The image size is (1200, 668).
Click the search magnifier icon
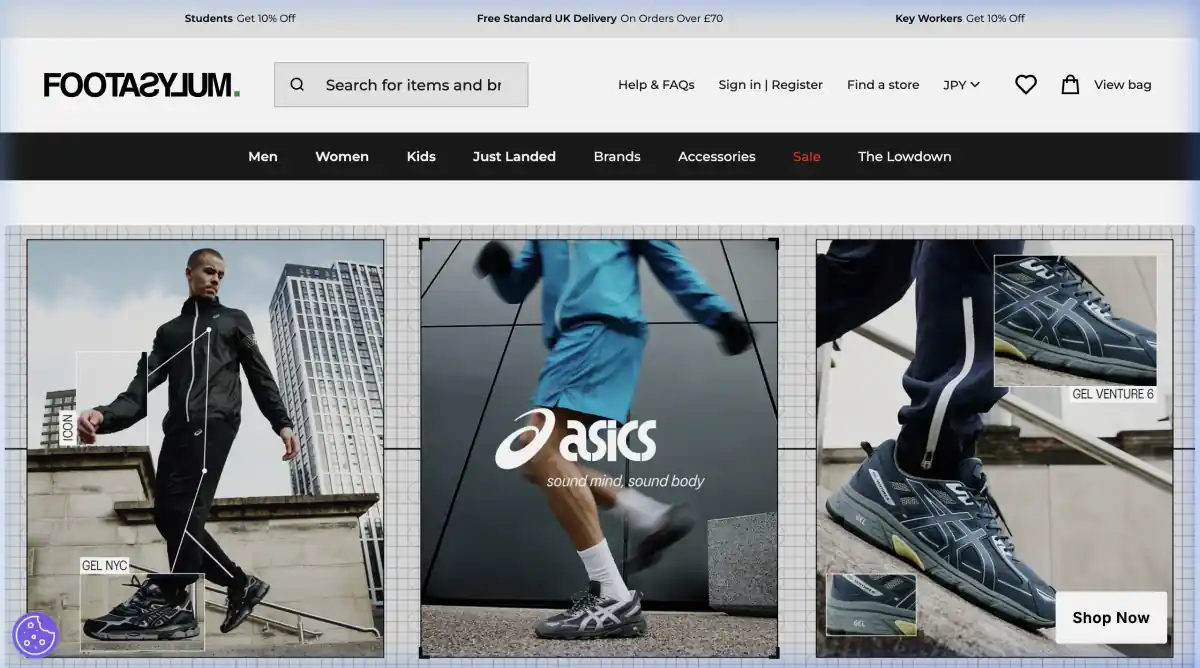coord(297,85)
